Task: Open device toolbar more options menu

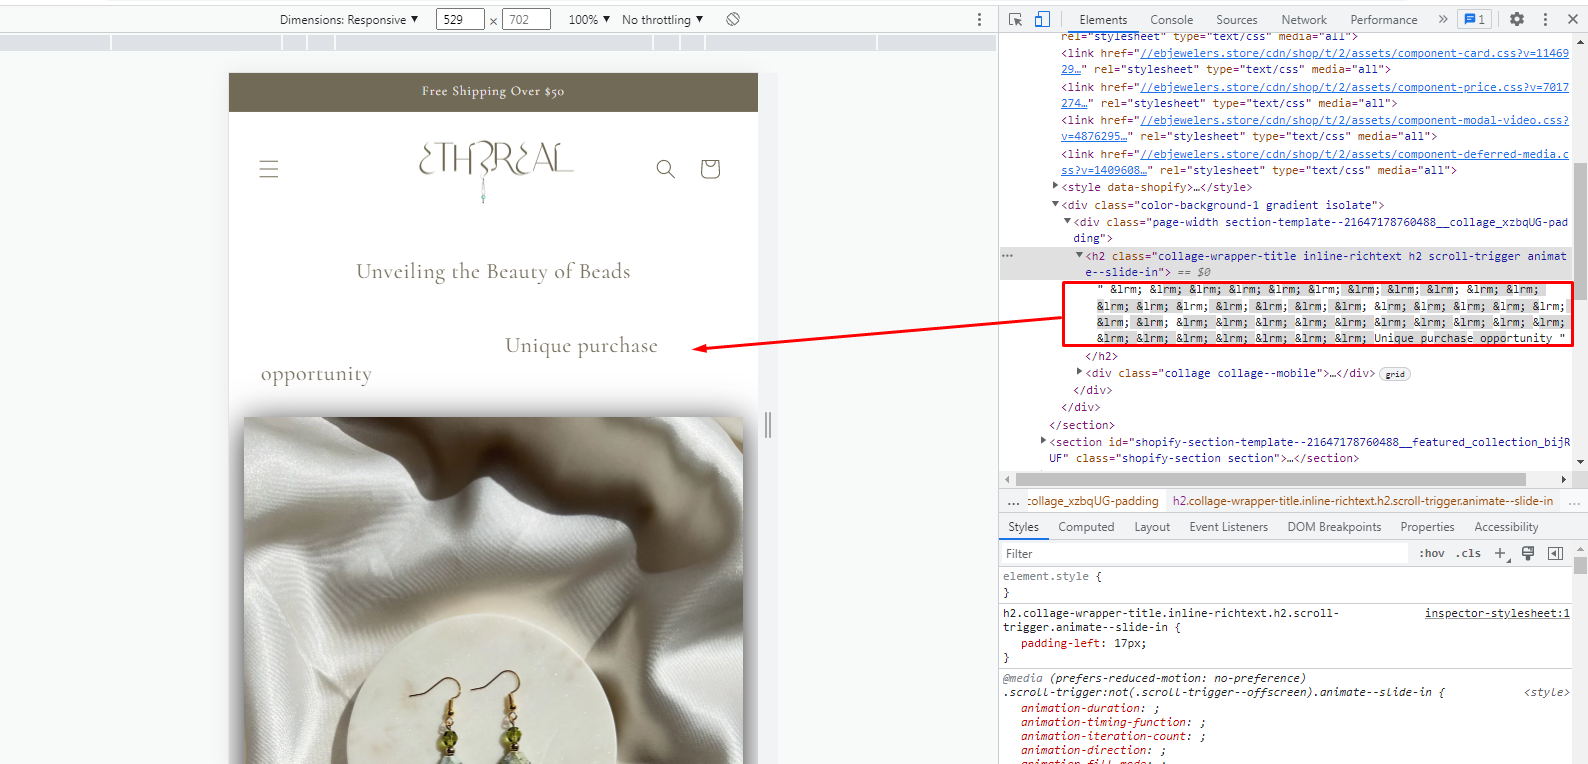Action: 979,19
